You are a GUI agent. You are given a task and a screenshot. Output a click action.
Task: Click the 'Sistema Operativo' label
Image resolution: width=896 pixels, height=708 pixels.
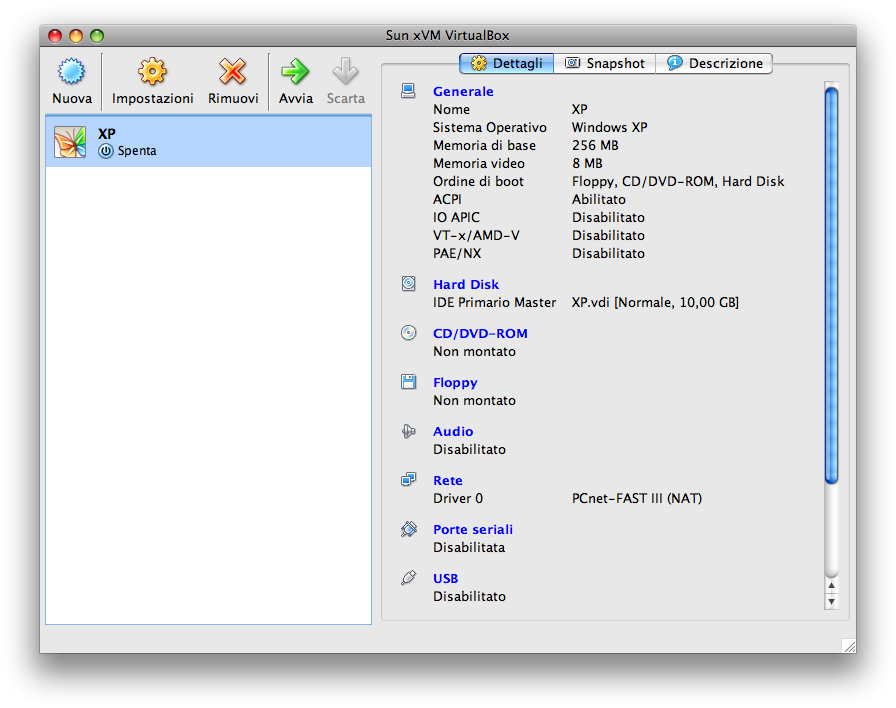point(489,127)
